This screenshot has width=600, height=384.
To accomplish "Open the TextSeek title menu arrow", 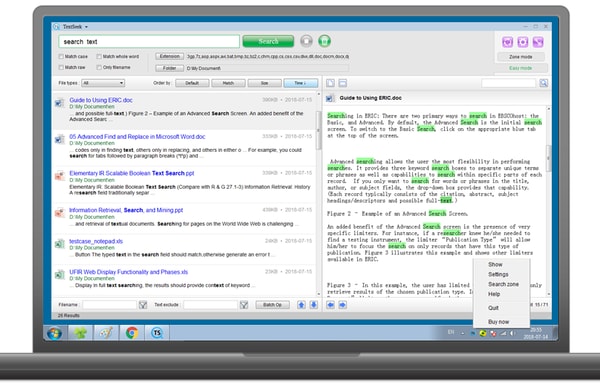I will coord(86,27).
